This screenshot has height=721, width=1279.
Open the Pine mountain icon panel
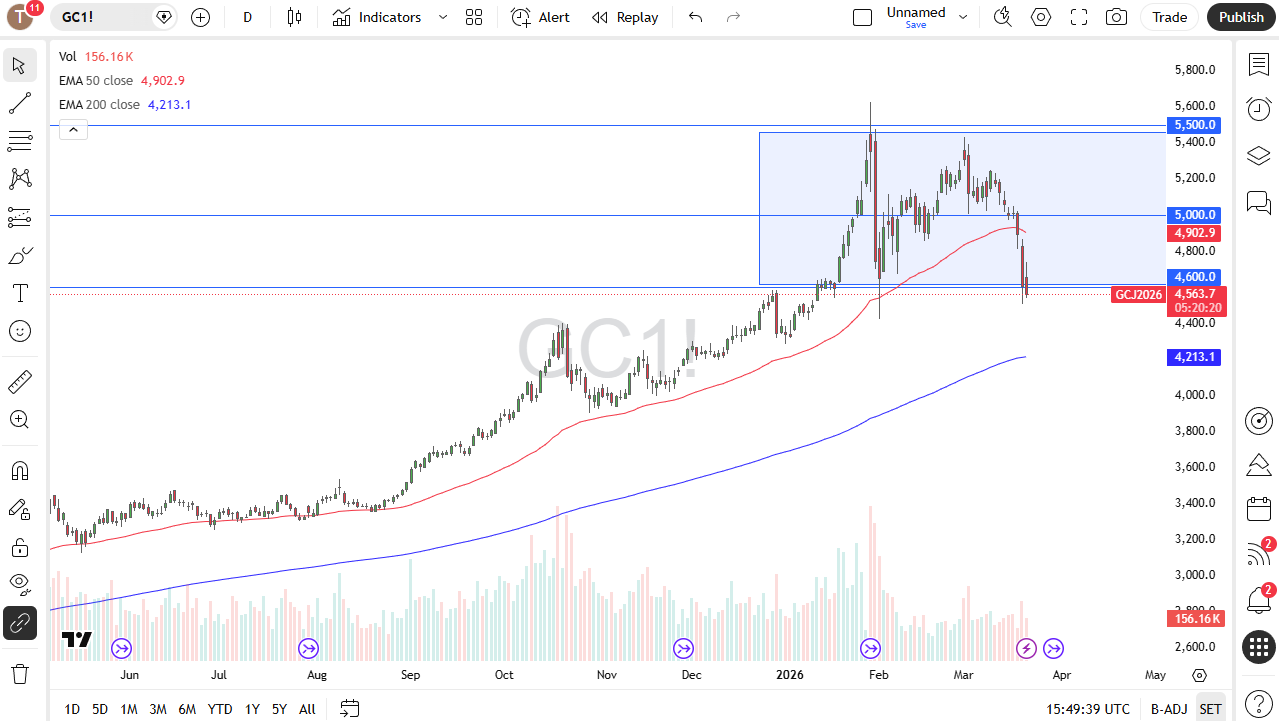(1258, 465)
